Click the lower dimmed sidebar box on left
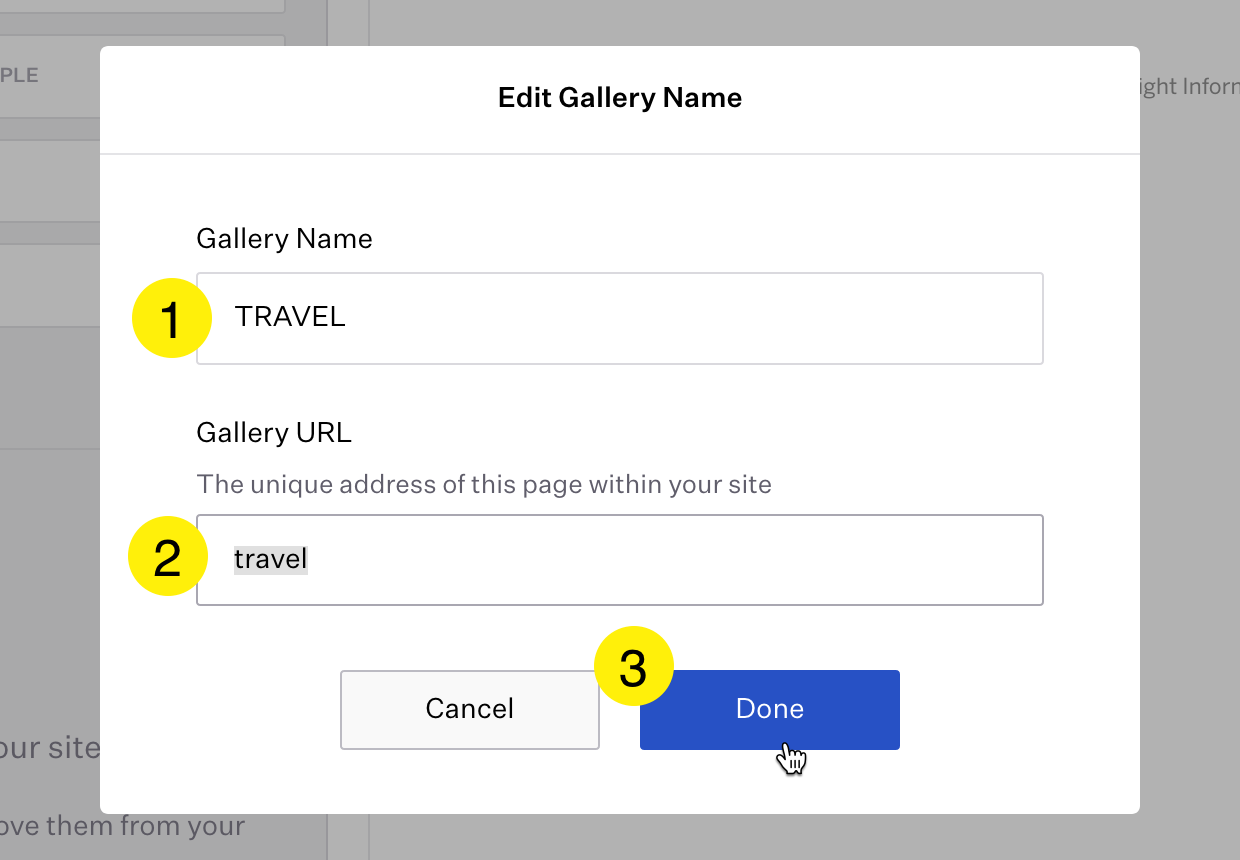The width and height of the screenshot is (1240, 860). (50, 285)
